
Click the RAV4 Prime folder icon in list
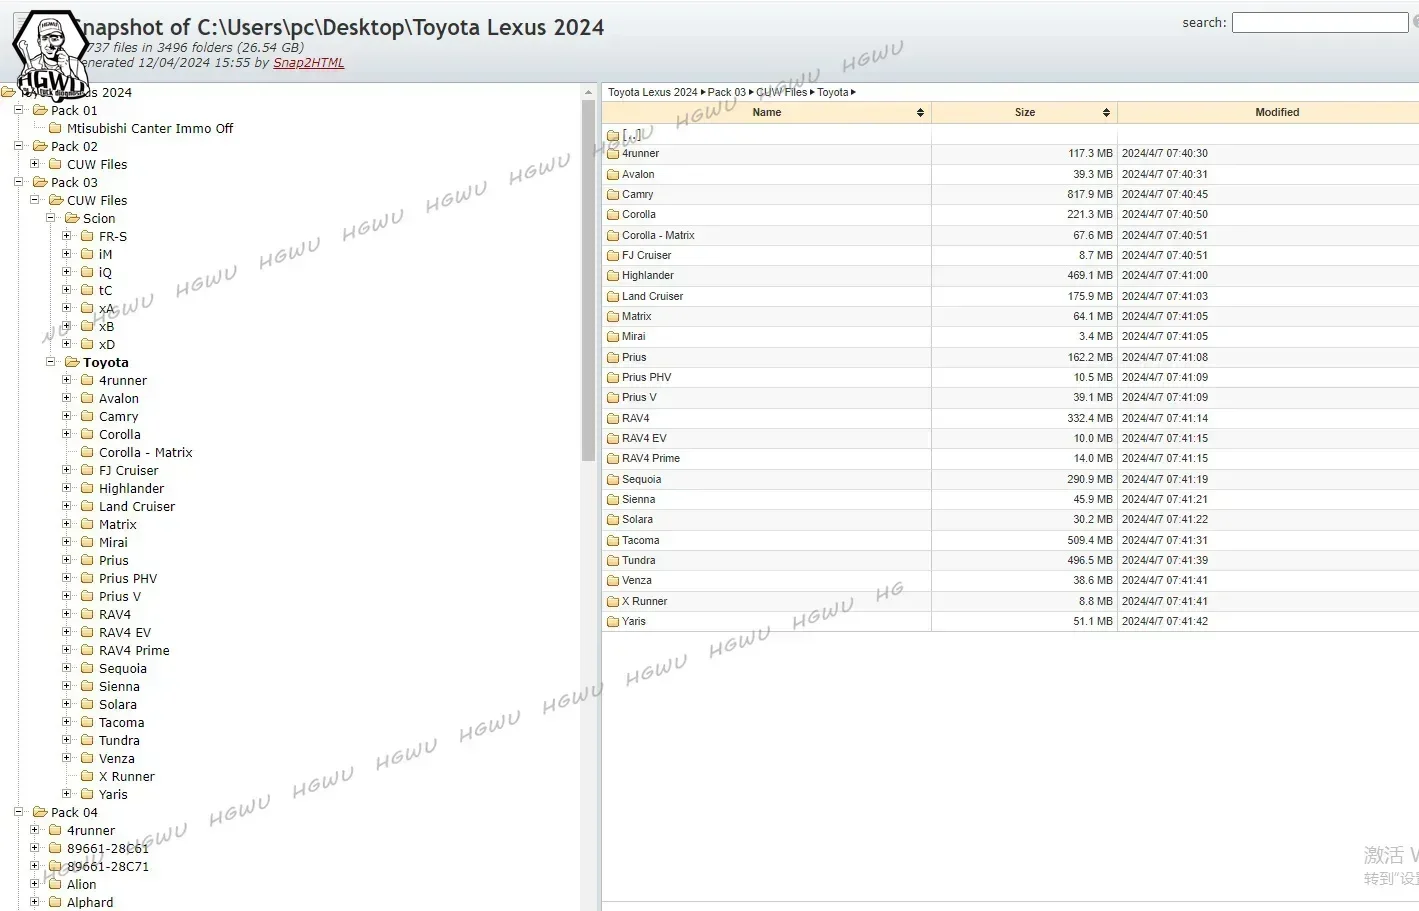pos(613,459)
